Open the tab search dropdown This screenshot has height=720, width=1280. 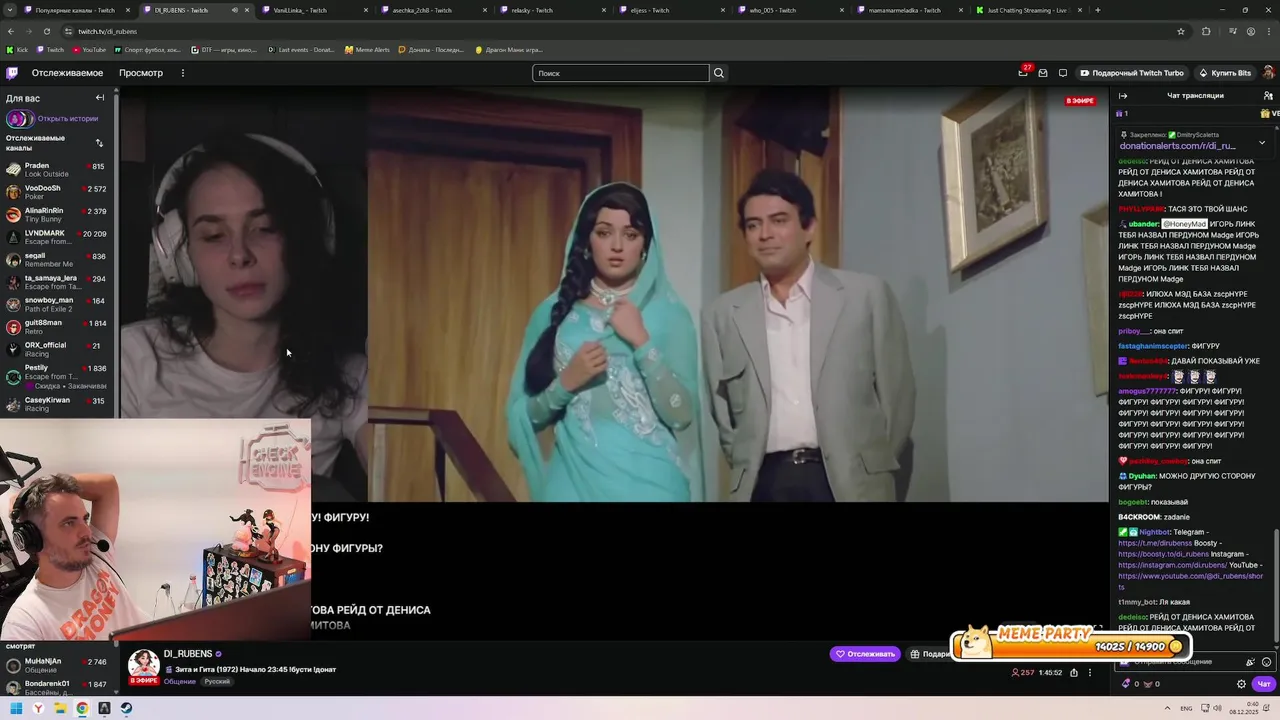tap(9, 10)
